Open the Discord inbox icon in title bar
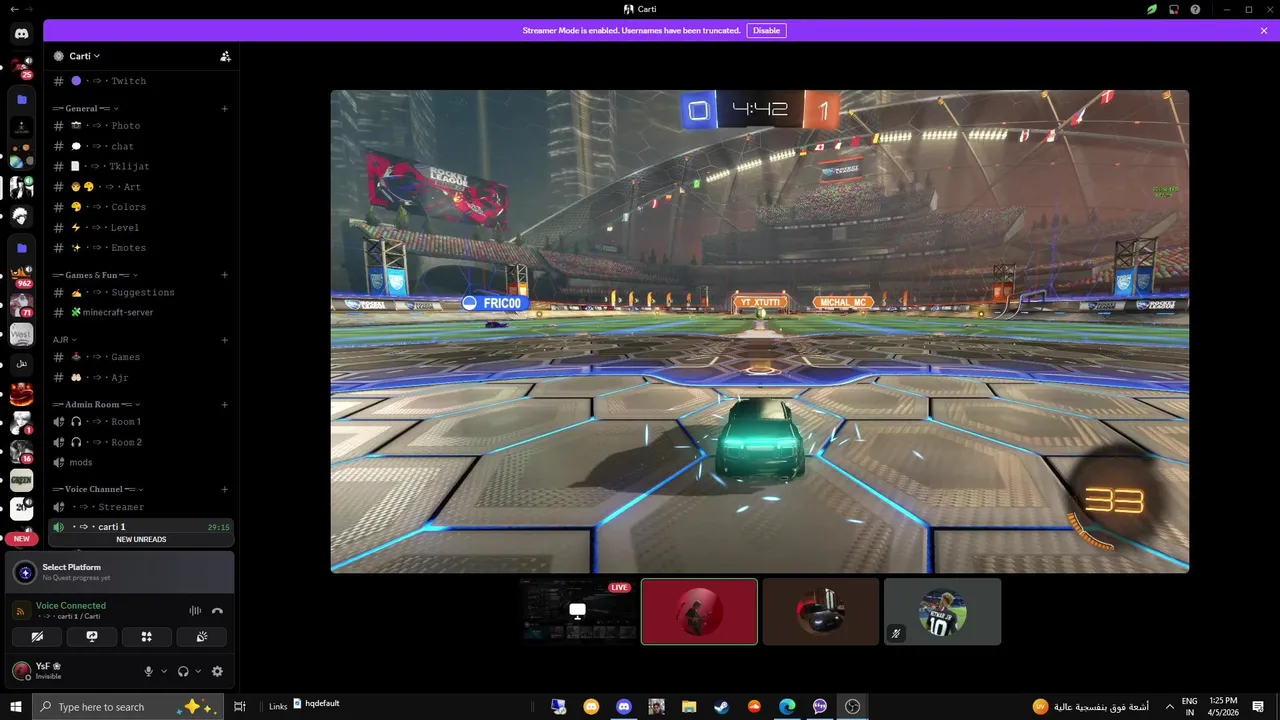Image resolution: width=1280 pixels, height=720 pixels. point(1175,9)
